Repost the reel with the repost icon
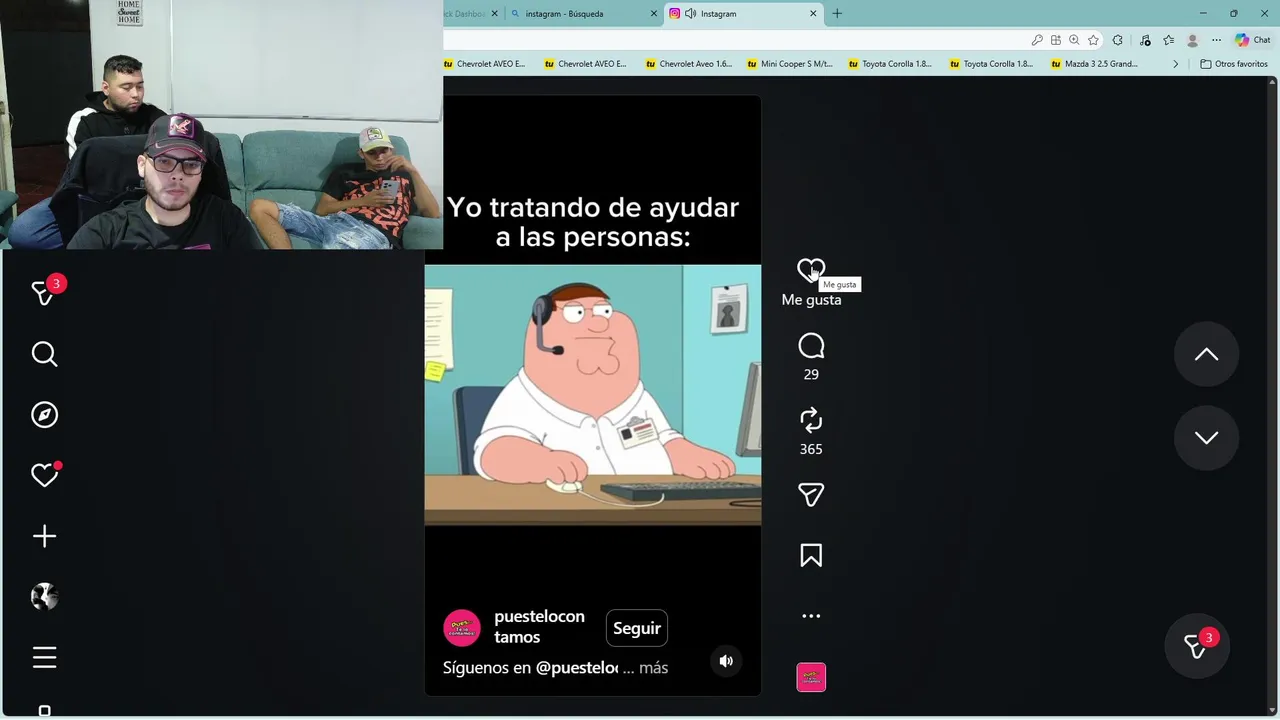 [811, 420]
